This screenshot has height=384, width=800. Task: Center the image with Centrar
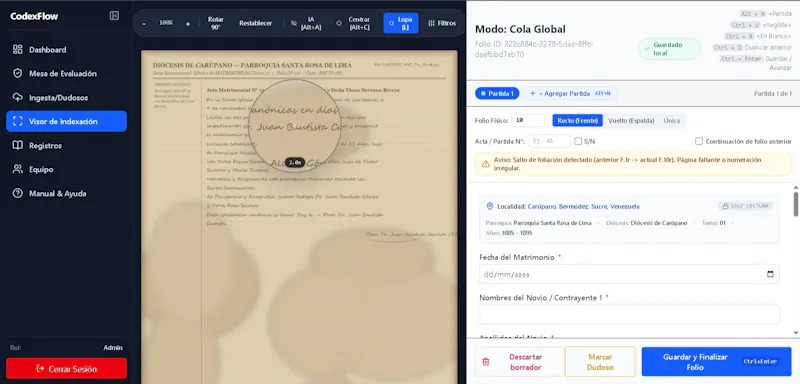[x=354, y=23]
